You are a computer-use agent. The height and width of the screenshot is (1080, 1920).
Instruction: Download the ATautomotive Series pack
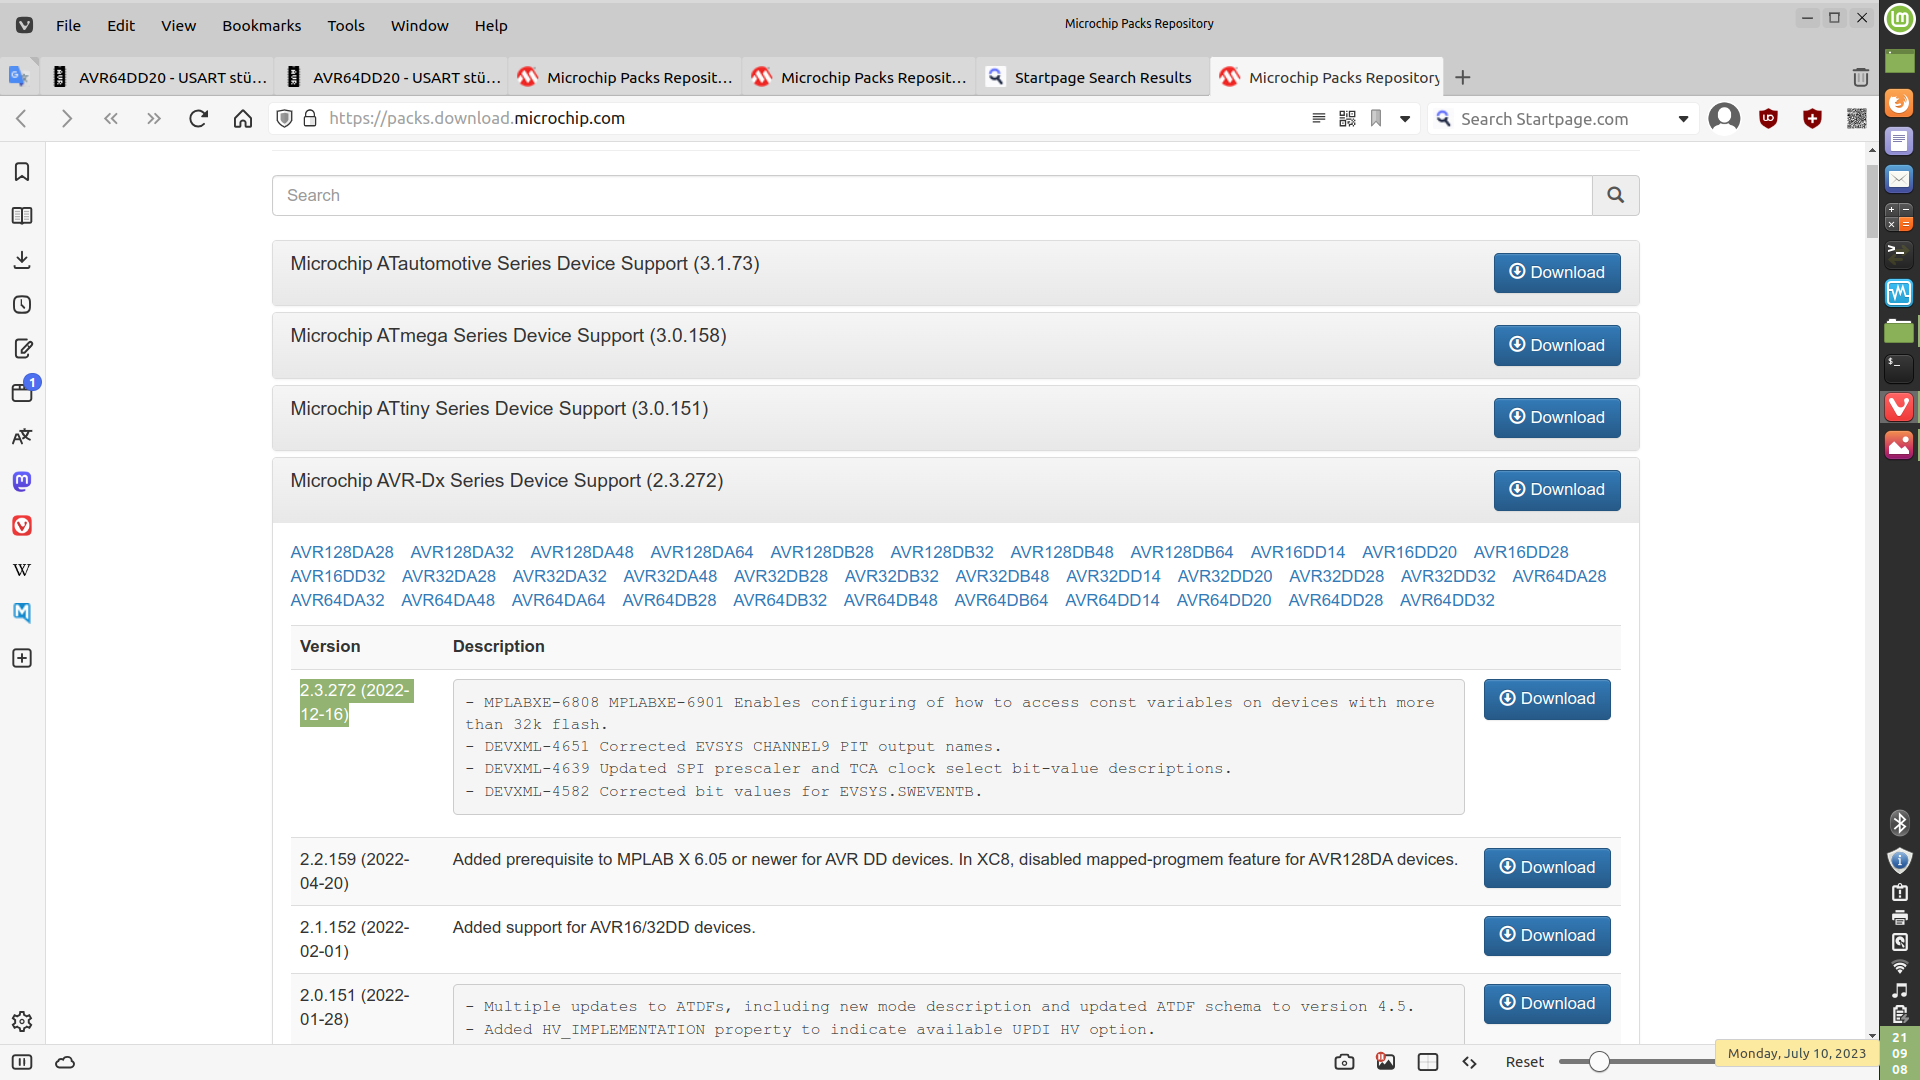tap(1557, 273)
